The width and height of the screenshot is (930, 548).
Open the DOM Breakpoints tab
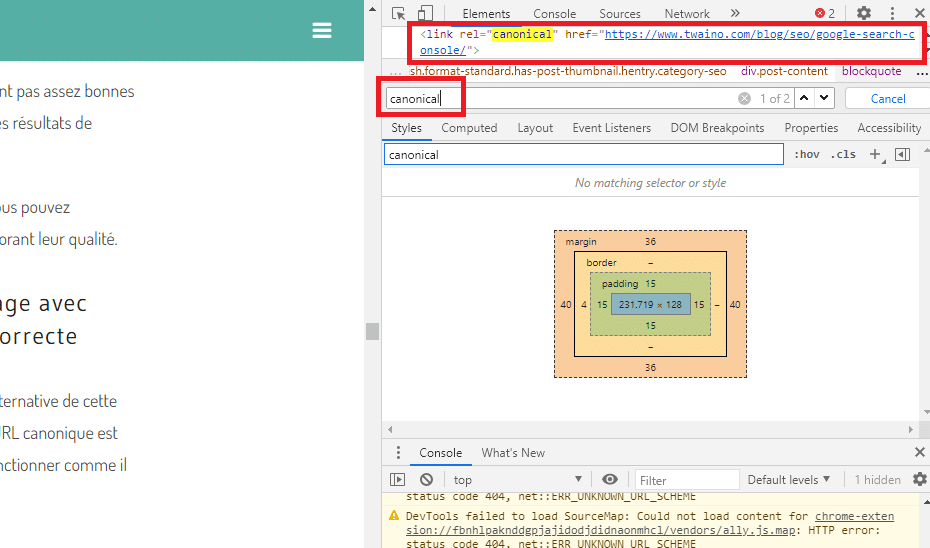point(717,128)
